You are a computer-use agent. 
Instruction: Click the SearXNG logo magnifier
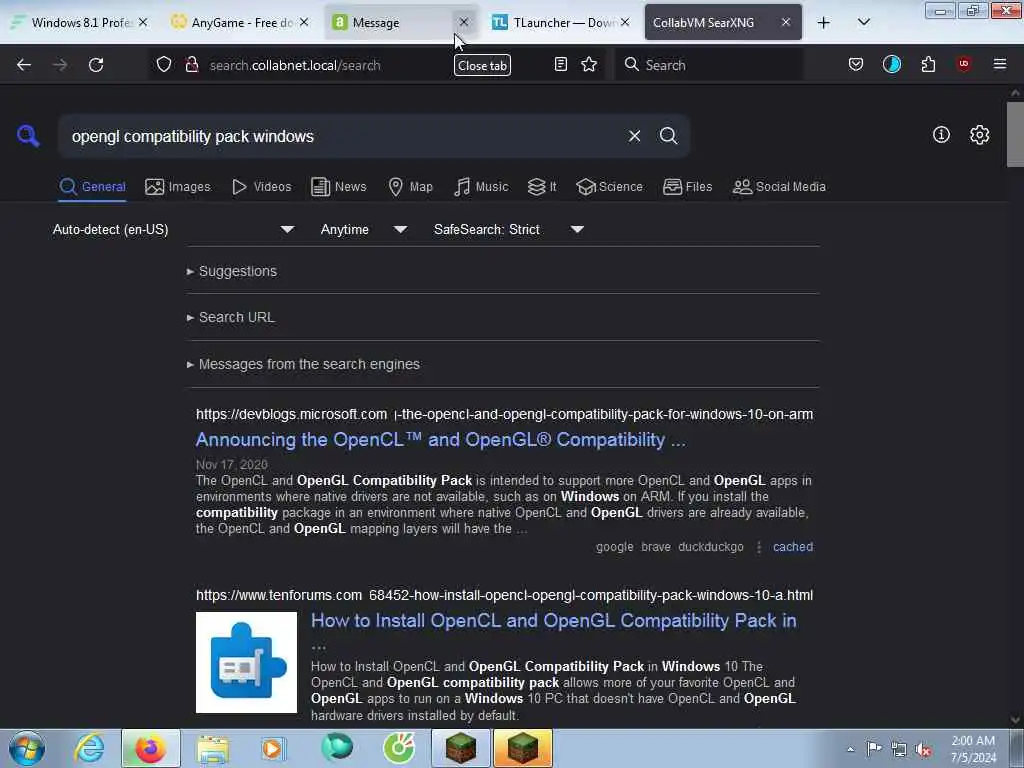[28, 136]
